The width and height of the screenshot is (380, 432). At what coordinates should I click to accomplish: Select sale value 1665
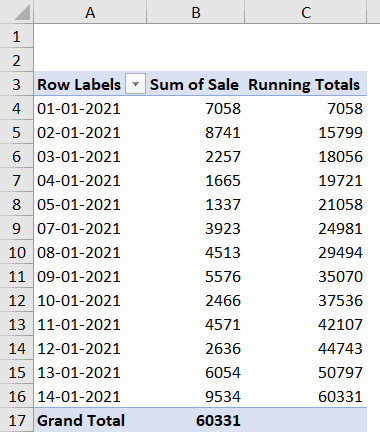click(x=196, y=180)
